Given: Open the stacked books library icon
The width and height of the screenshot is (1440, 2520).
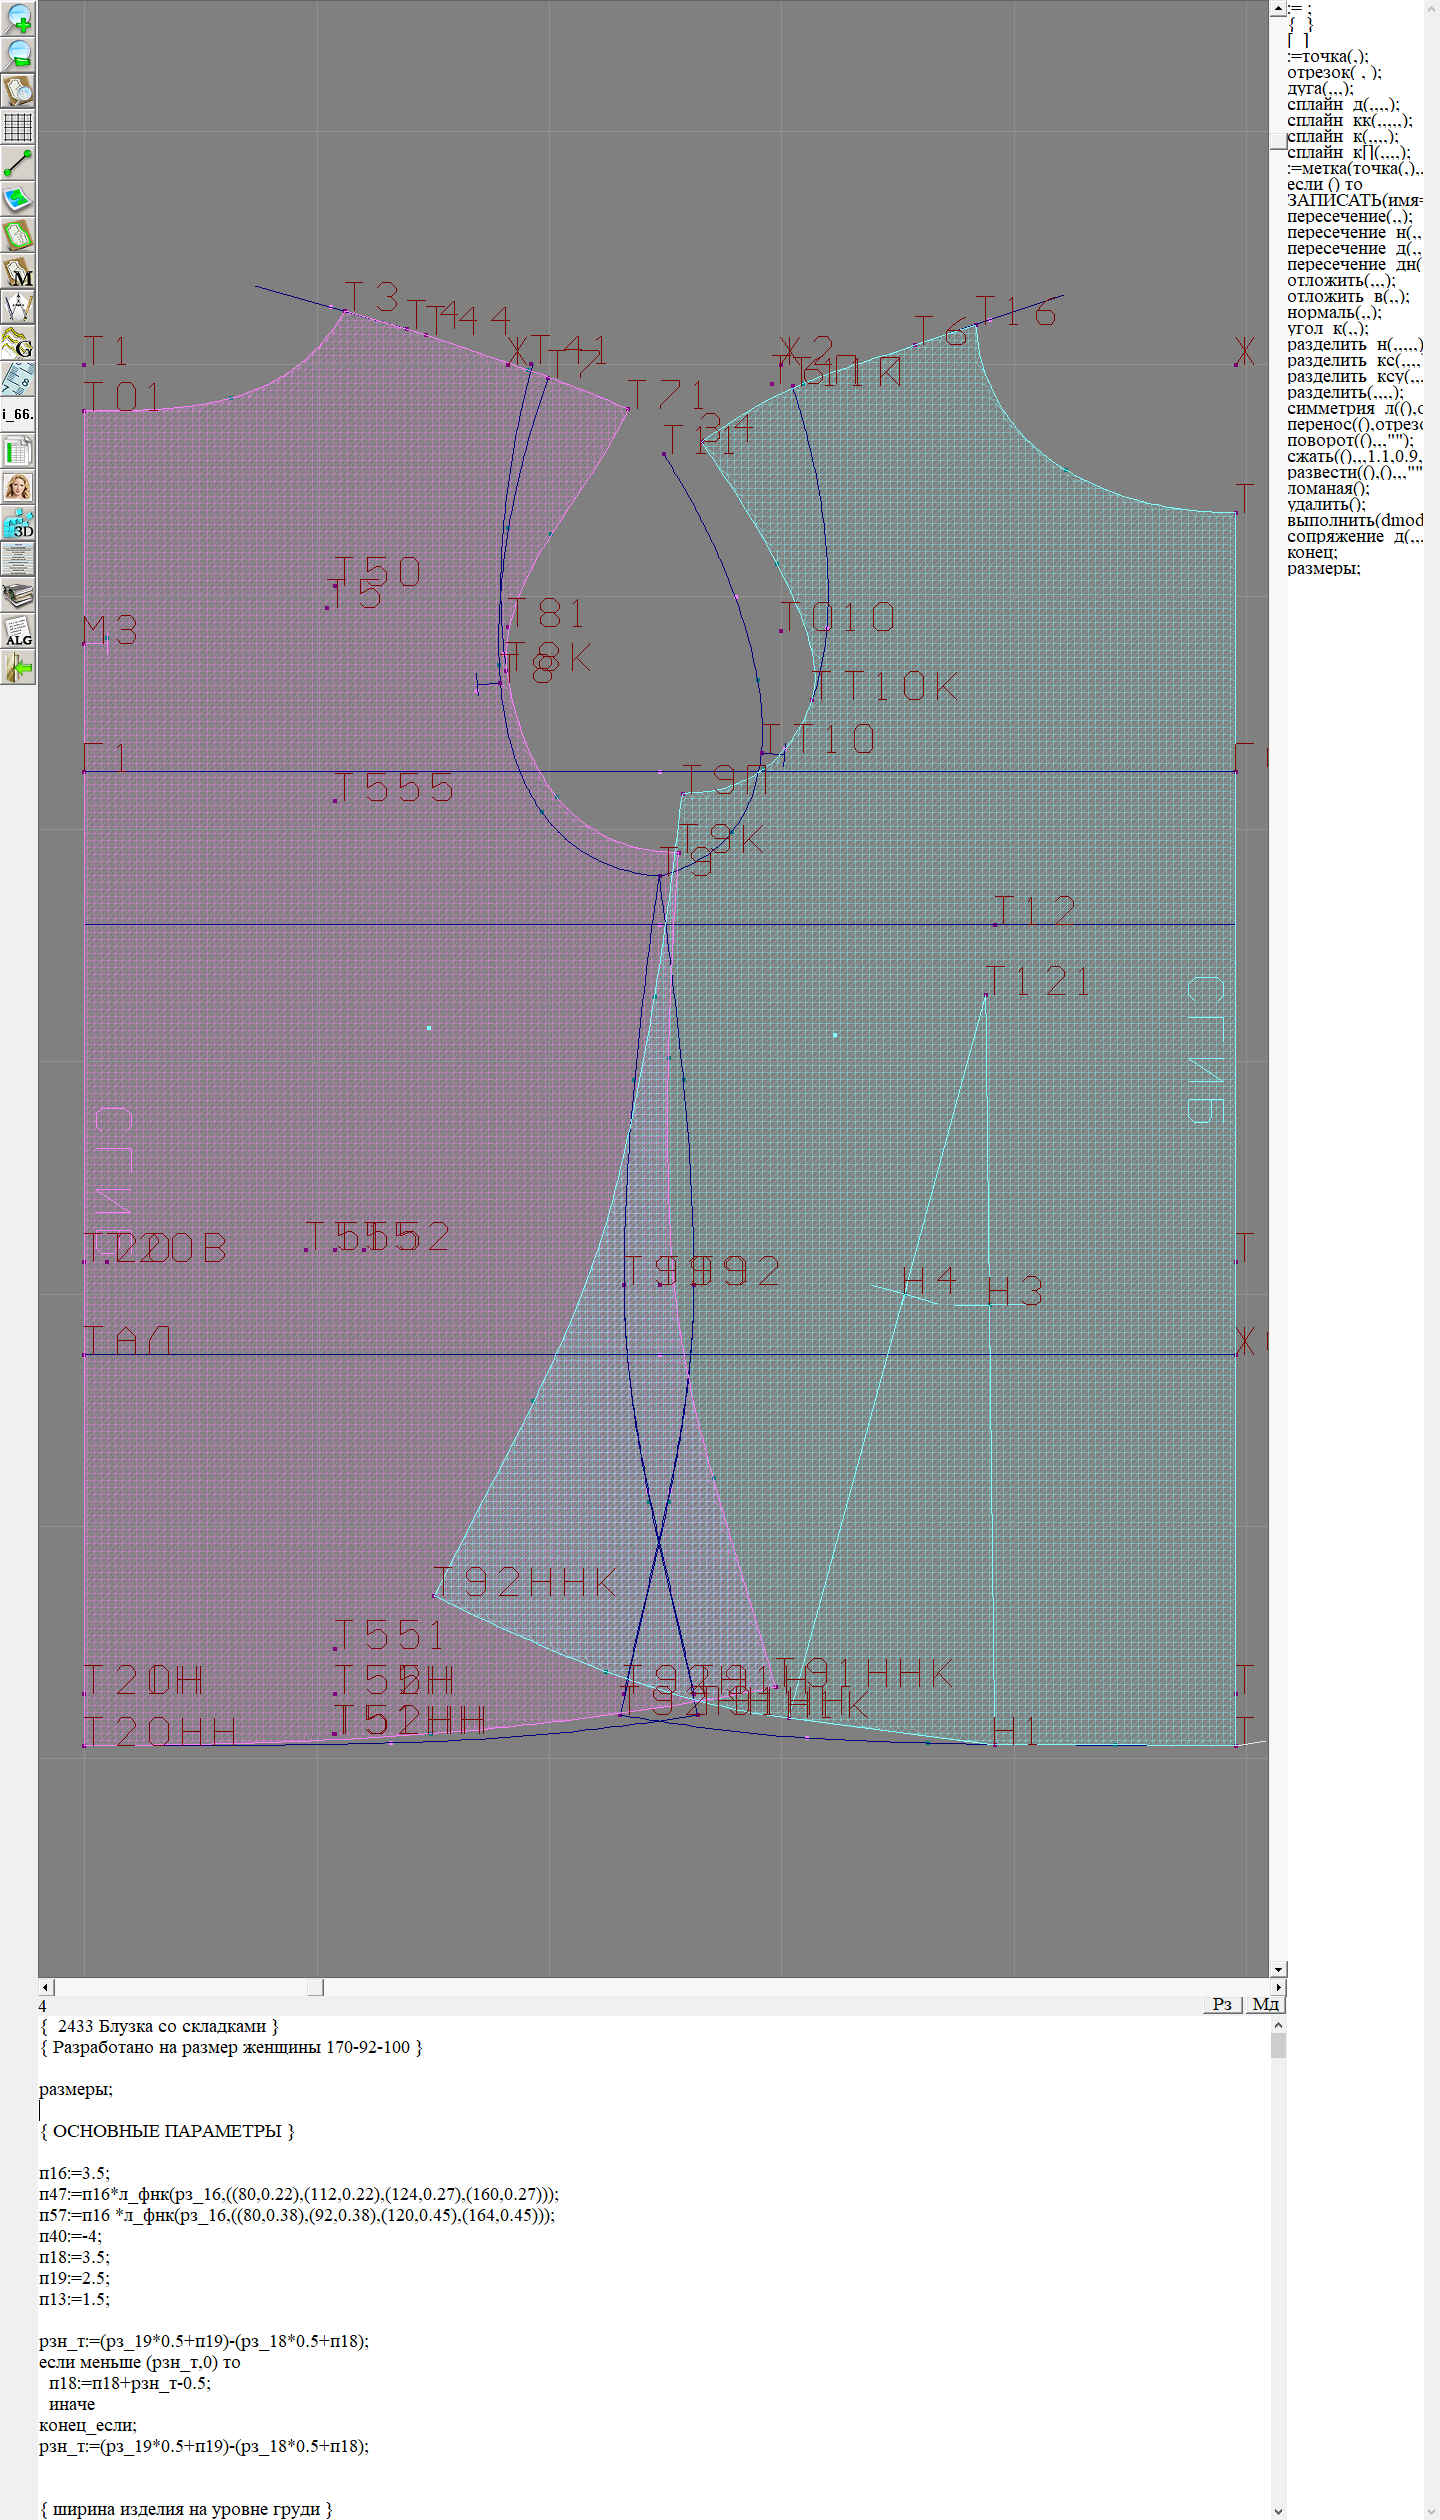Looking at the screenshot, I should [18, 596].
